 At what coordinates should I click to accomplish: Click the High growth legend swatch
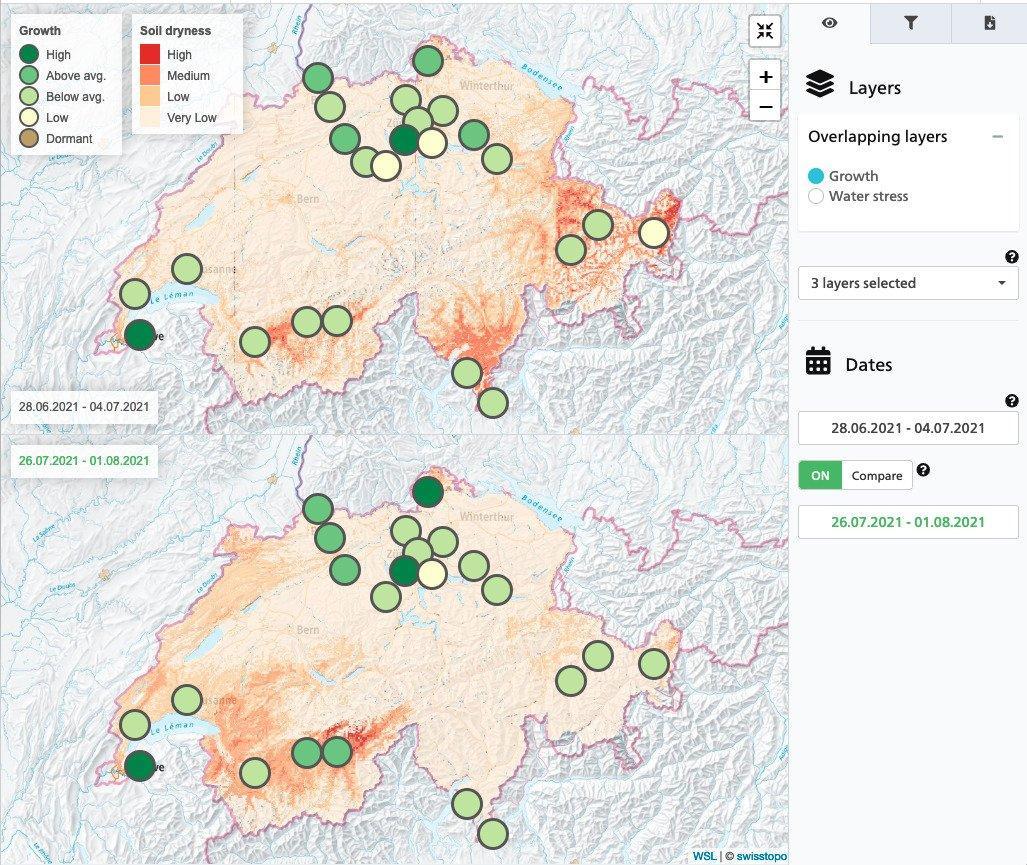tap(29, 54)
